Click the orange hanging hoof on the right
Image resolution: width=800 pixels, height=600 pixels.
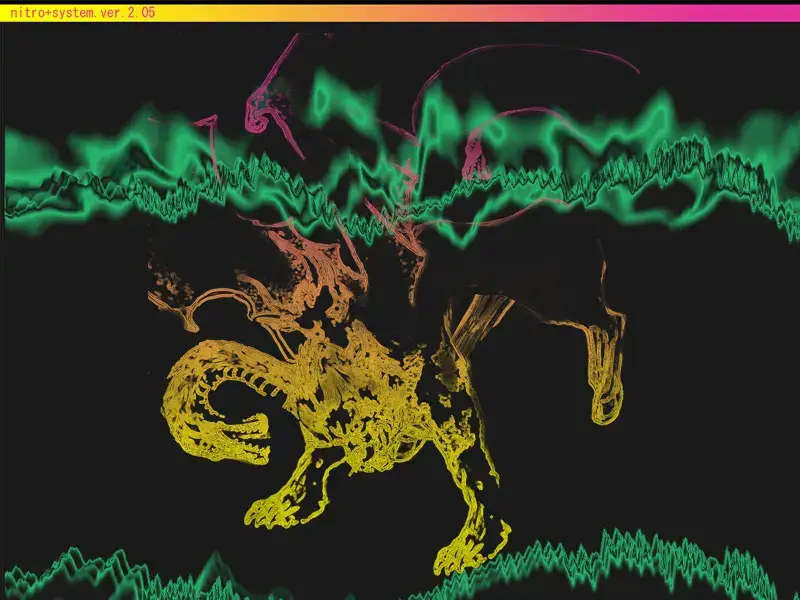pos(607,398)
